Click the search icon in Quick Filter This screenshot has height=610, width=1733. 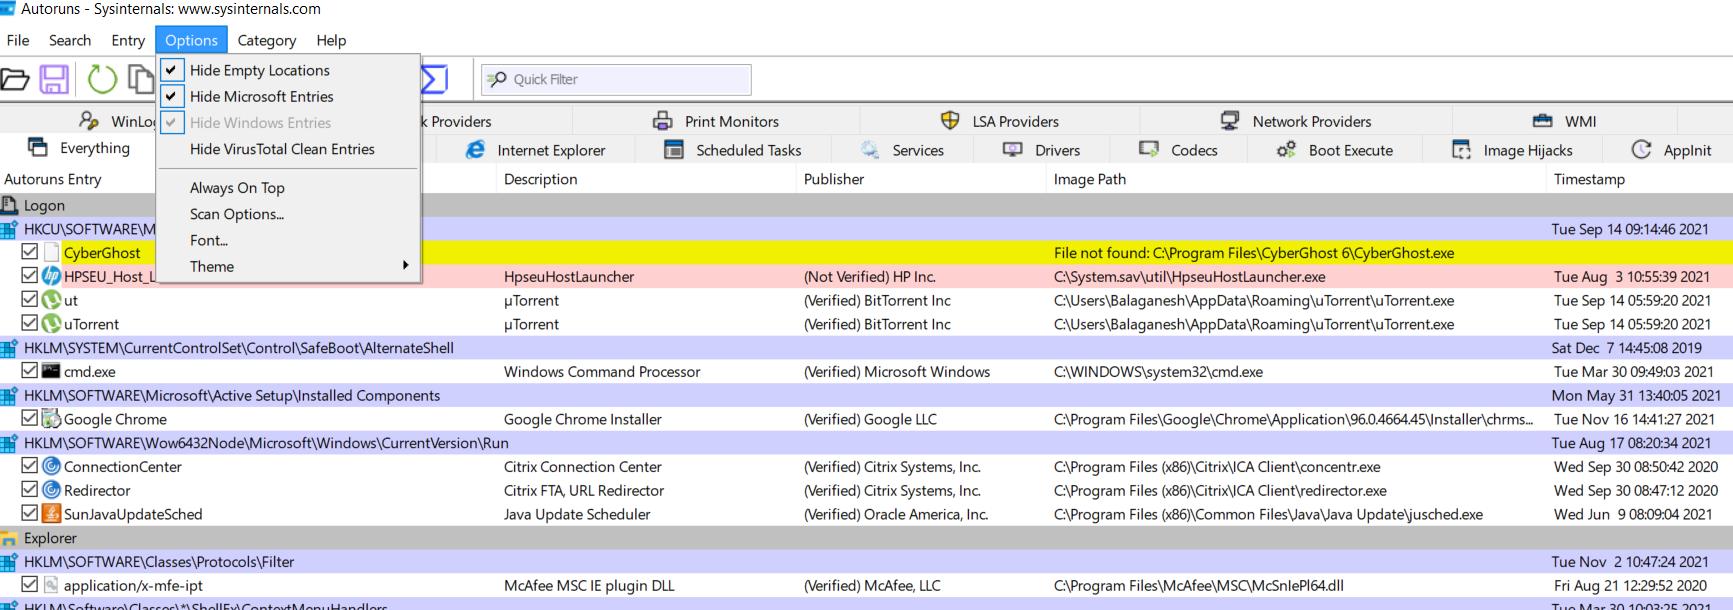point(497,79)
